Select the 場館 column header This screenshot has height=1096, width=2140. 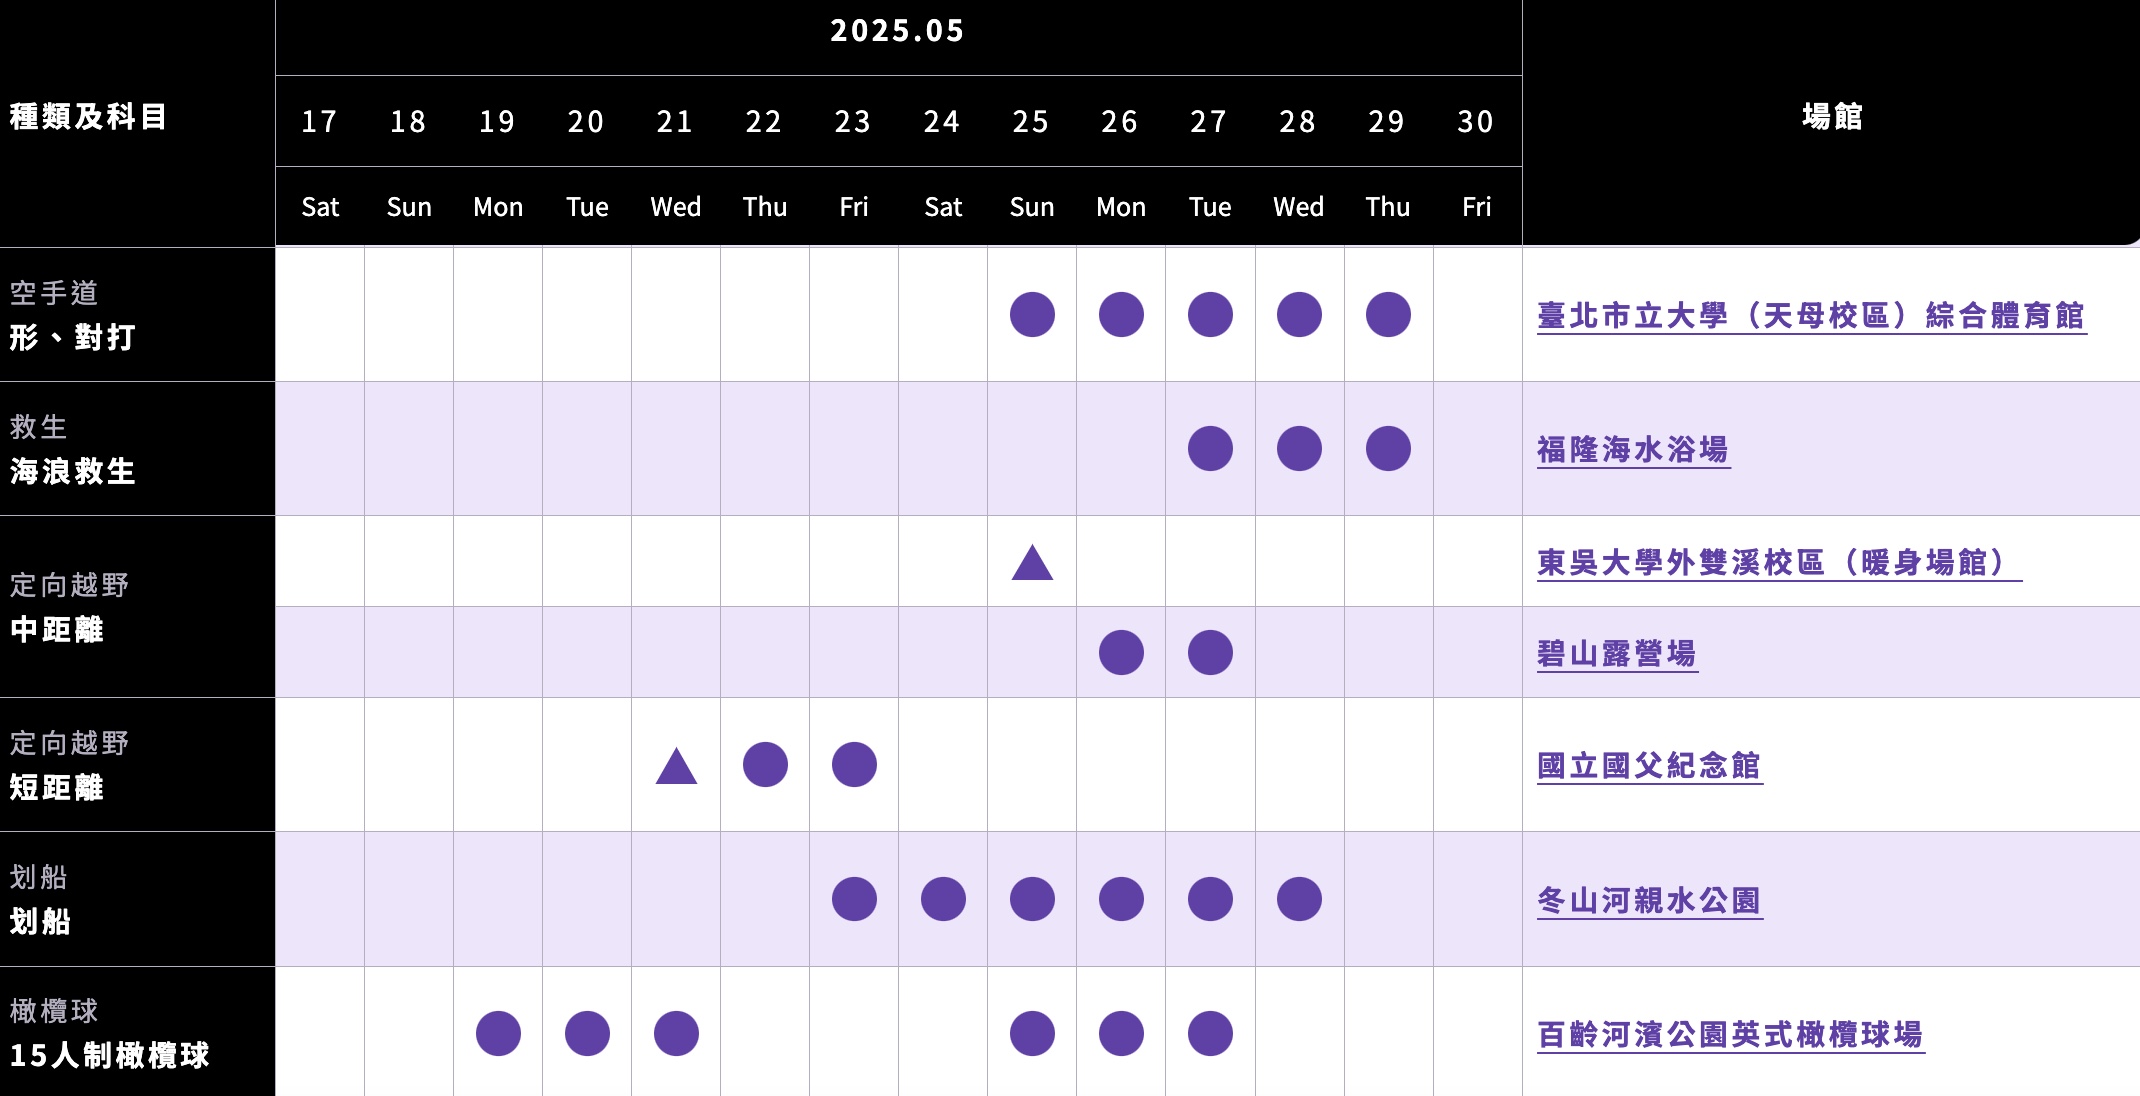1832,117
